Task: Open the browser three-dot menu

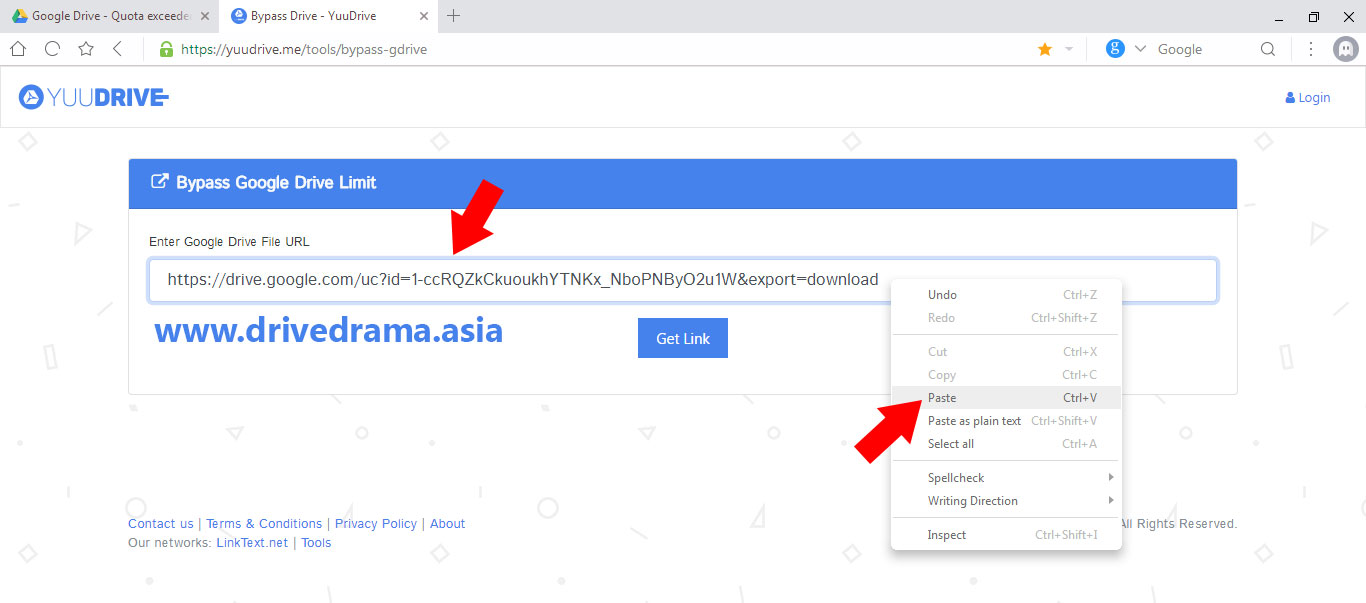Action: [1311, 49]
